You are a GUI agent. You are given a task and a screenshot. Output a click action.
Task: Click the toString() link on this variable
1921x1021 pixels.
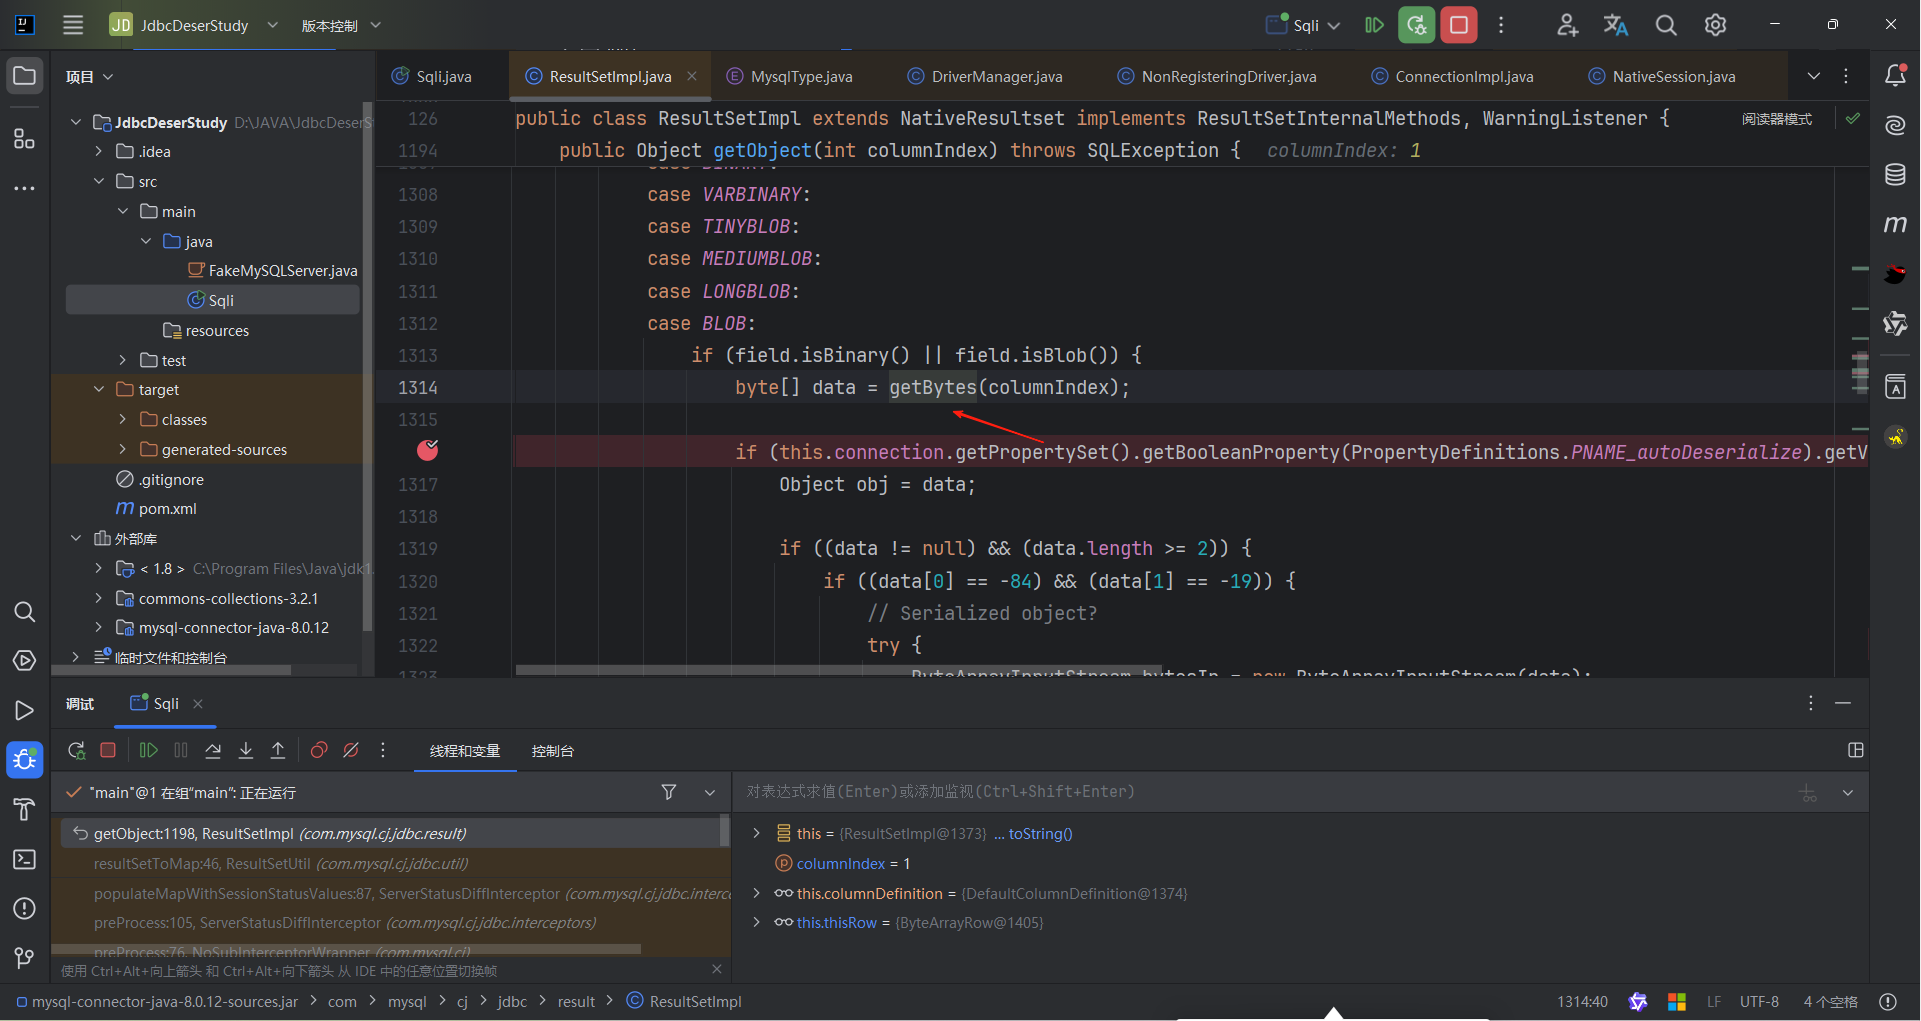click(1041, 833)
